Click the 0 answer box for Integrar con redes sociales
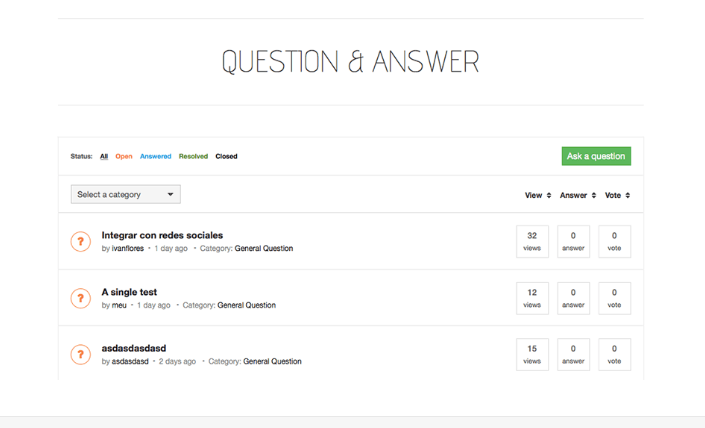Screen dimensions: 705x428 coord(573,241)
